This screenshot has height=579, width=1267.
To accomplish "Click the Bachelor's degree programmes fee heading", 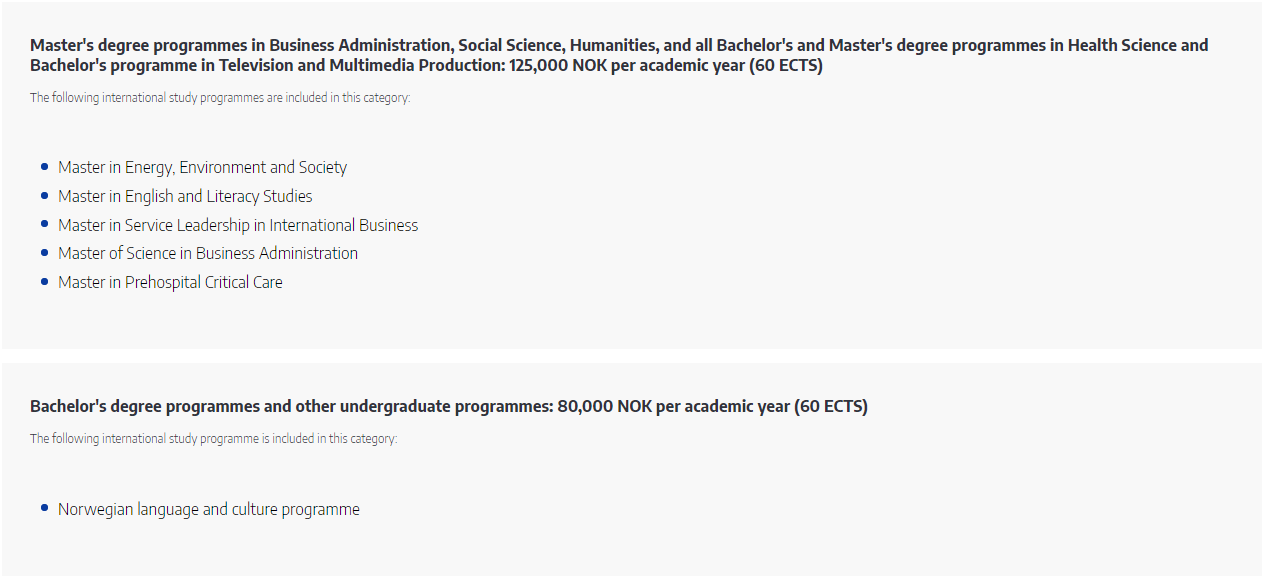I will coord(449,407).
